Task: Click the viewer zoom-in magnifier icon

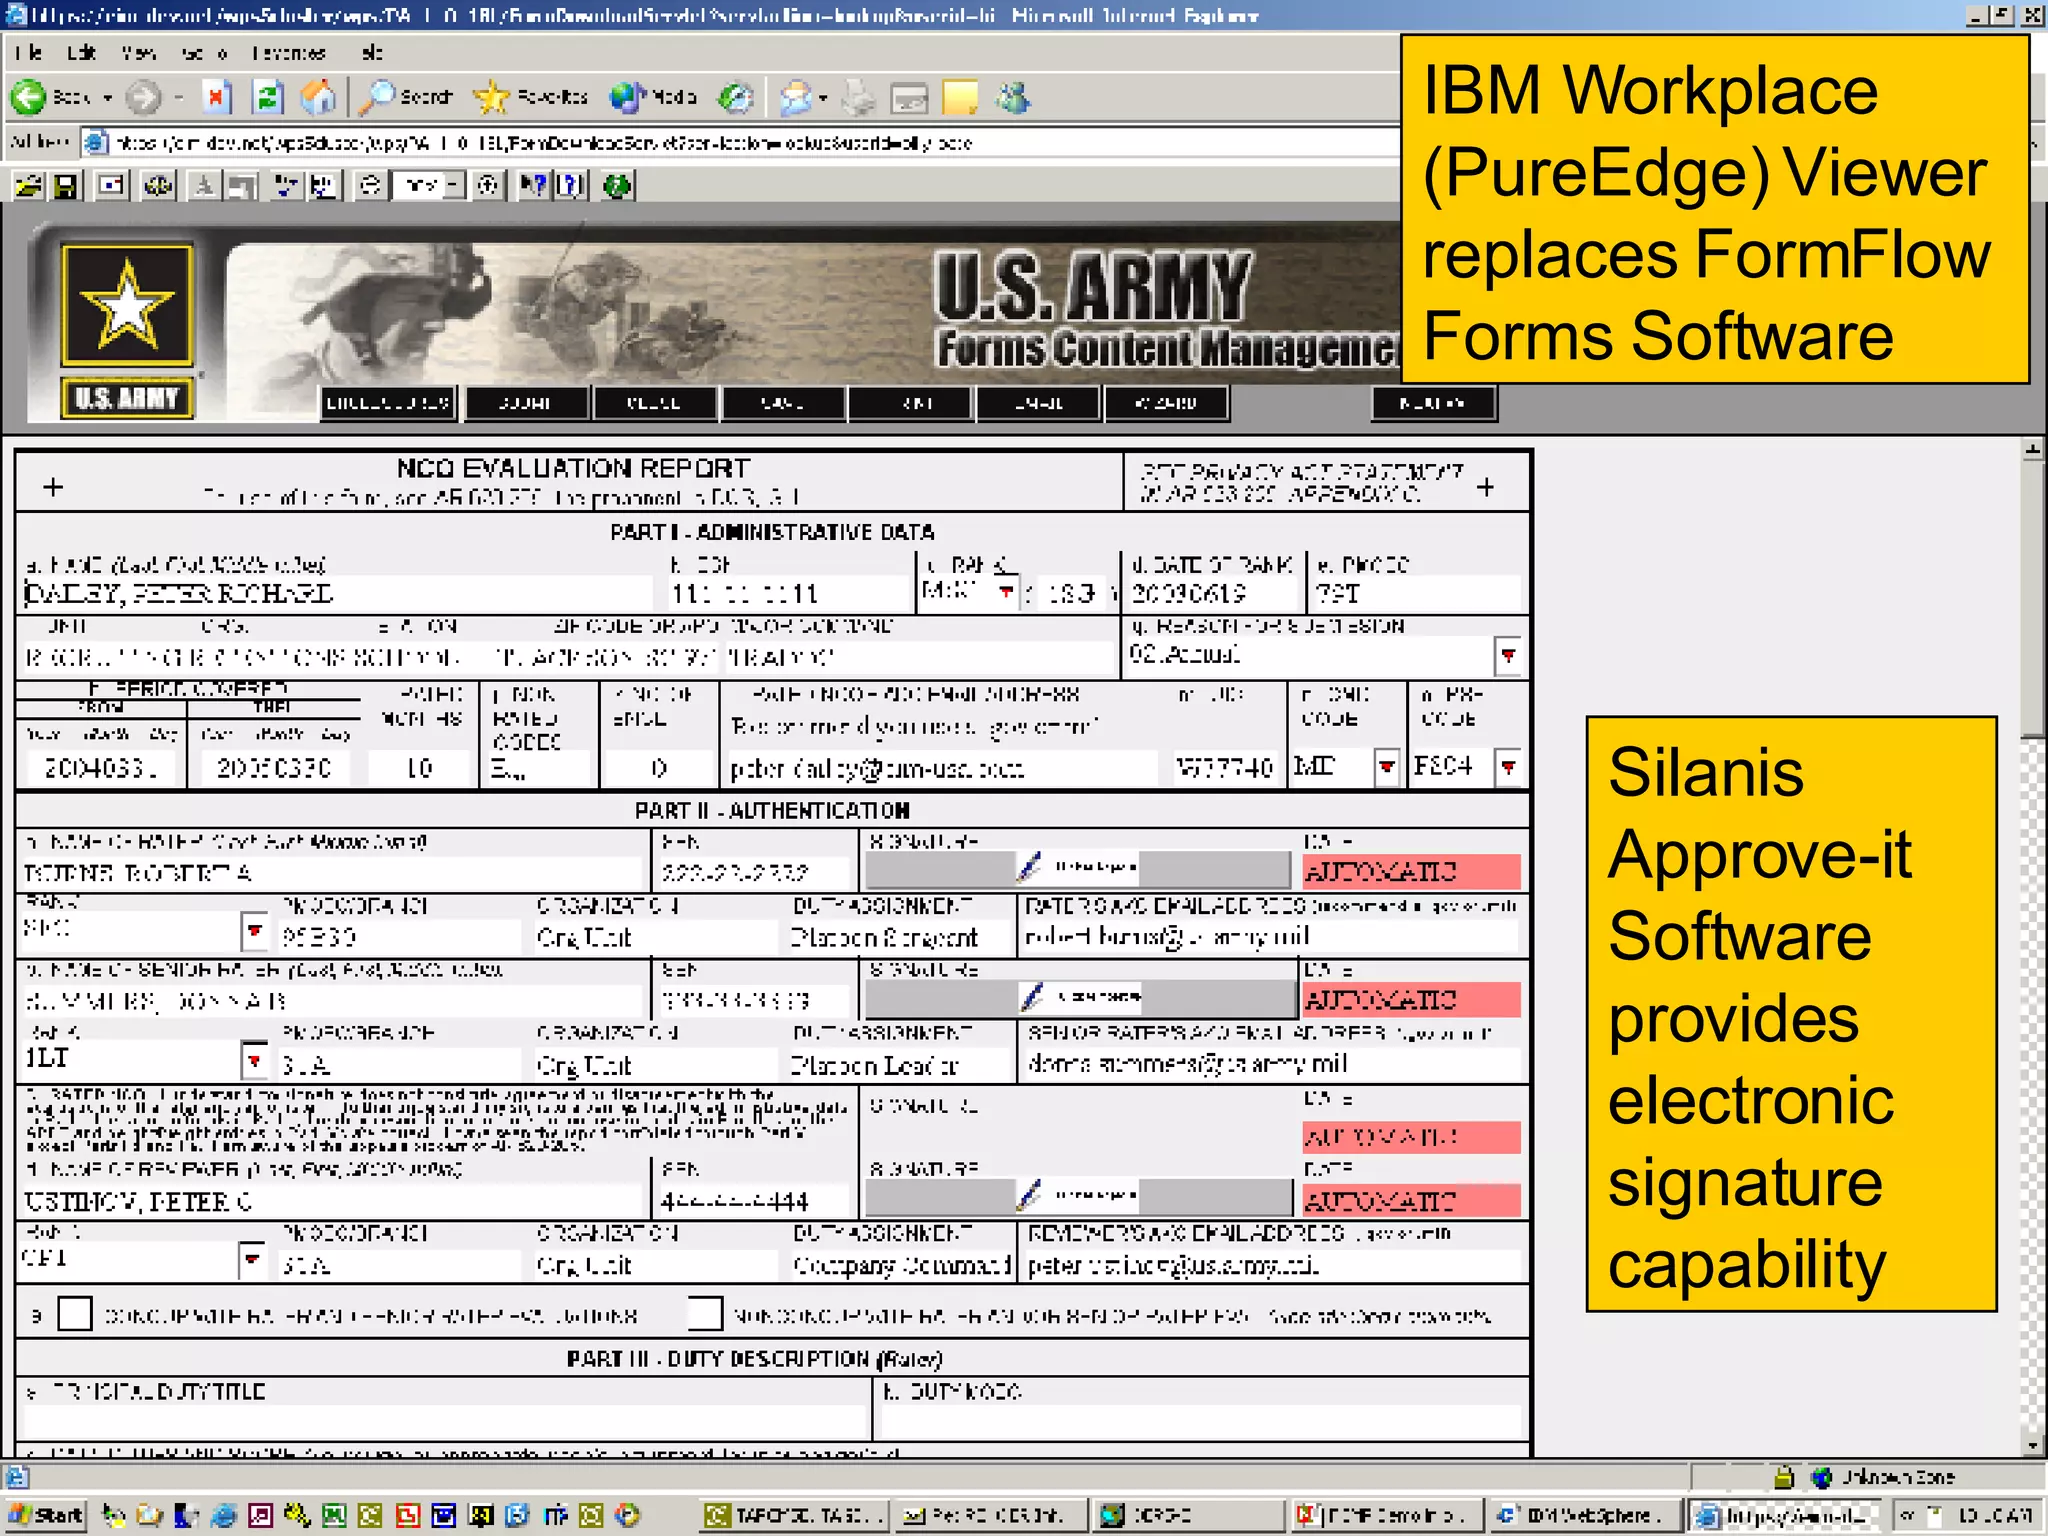Action: coord(487,185)
